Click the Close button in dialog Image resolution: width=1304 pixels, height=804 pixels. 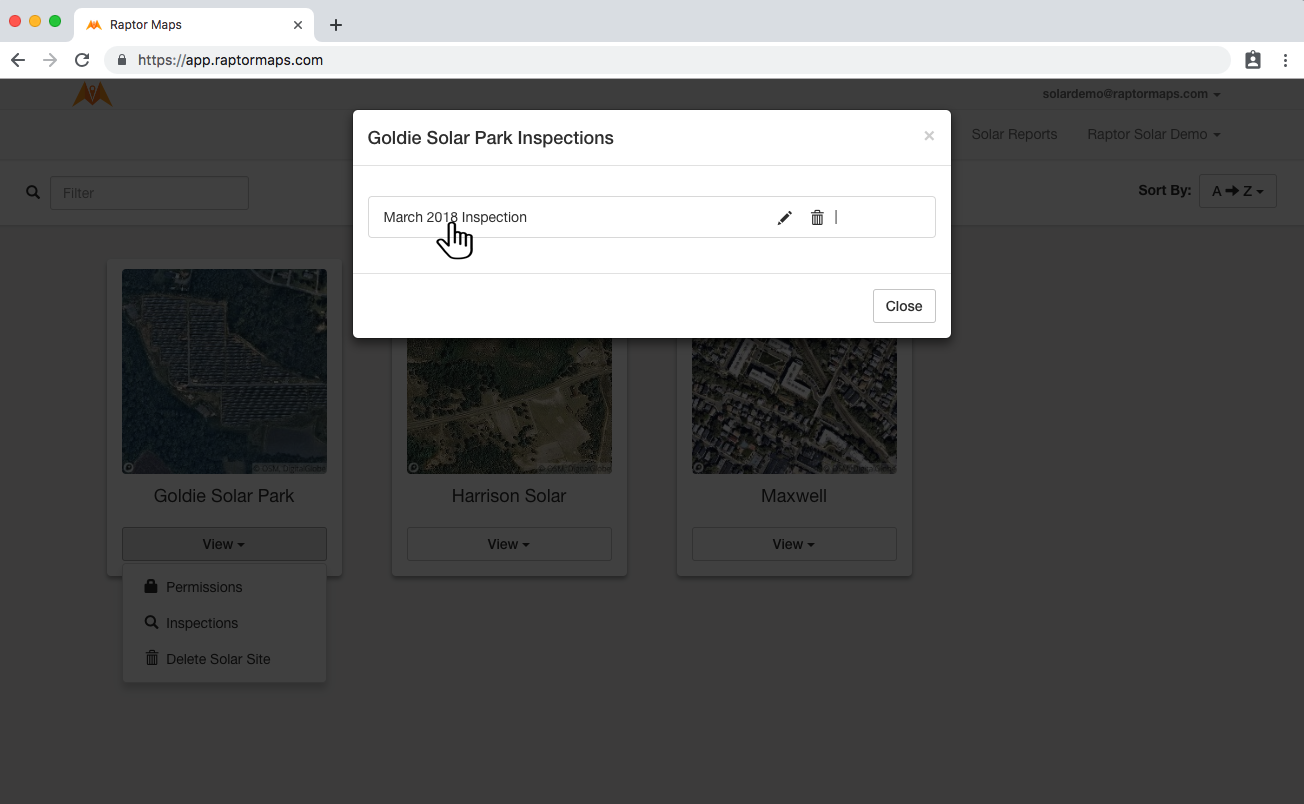pos(904,306)
